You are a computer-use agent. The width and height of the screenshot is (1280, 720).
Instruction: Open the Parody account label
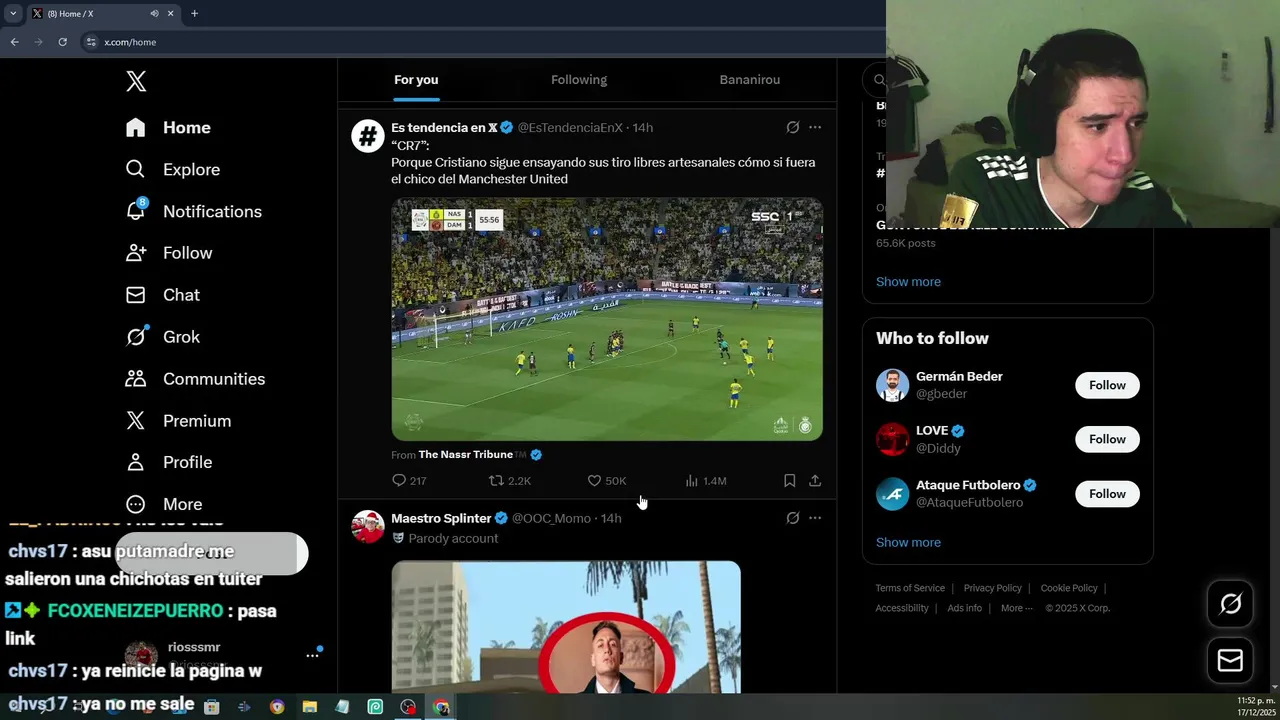453,538
